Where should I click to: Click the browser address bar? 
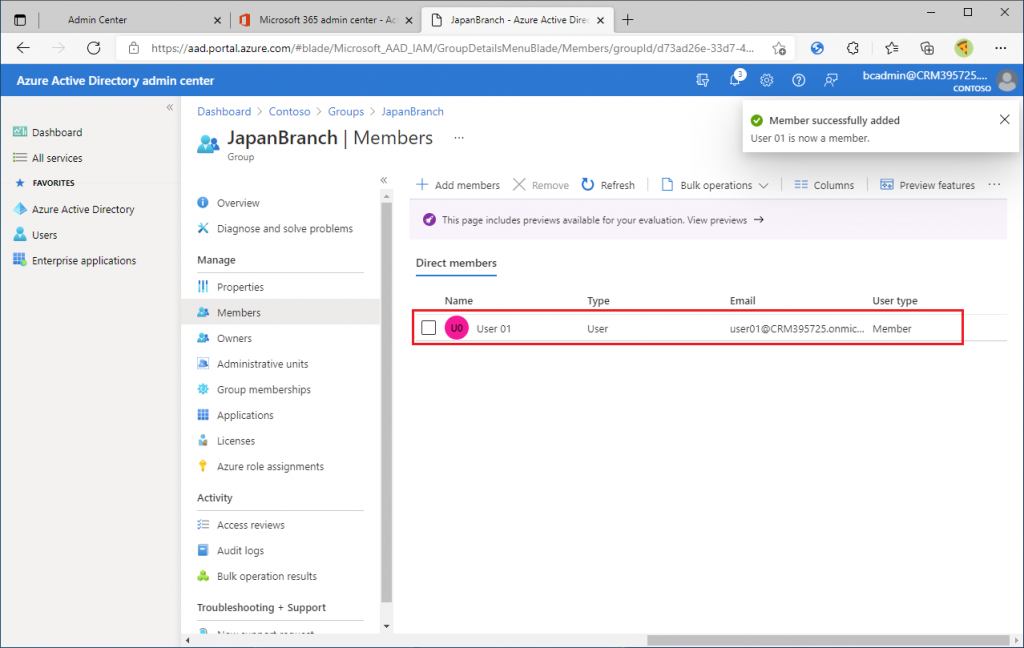(x=452, y=48)
